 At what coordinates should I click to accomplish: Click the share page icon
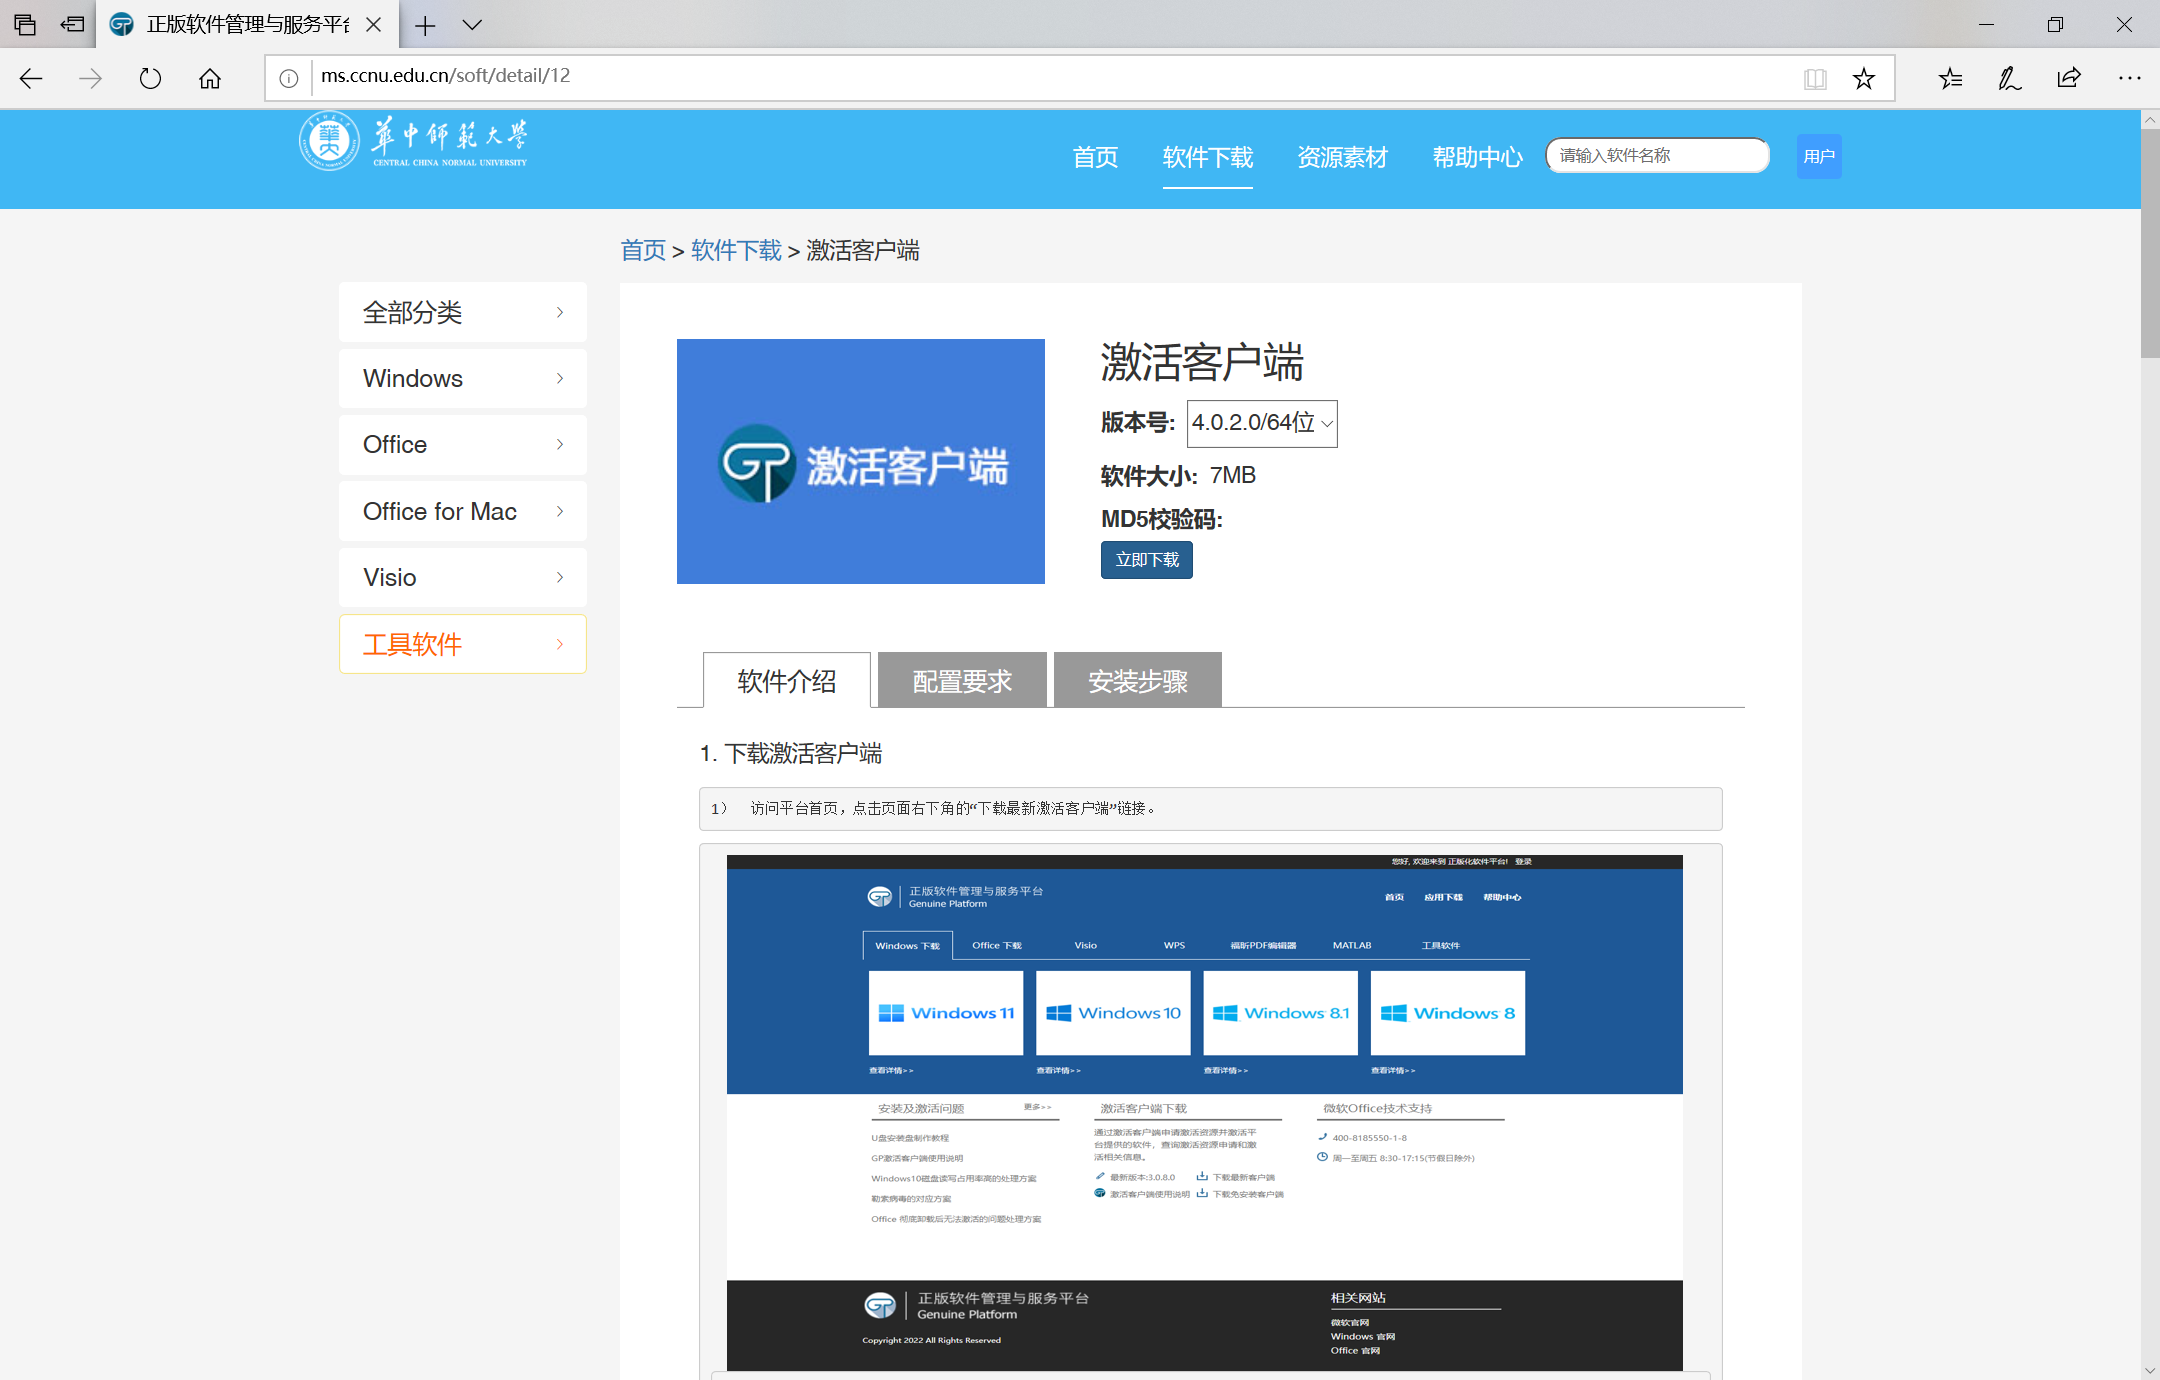pos(2068,79)
